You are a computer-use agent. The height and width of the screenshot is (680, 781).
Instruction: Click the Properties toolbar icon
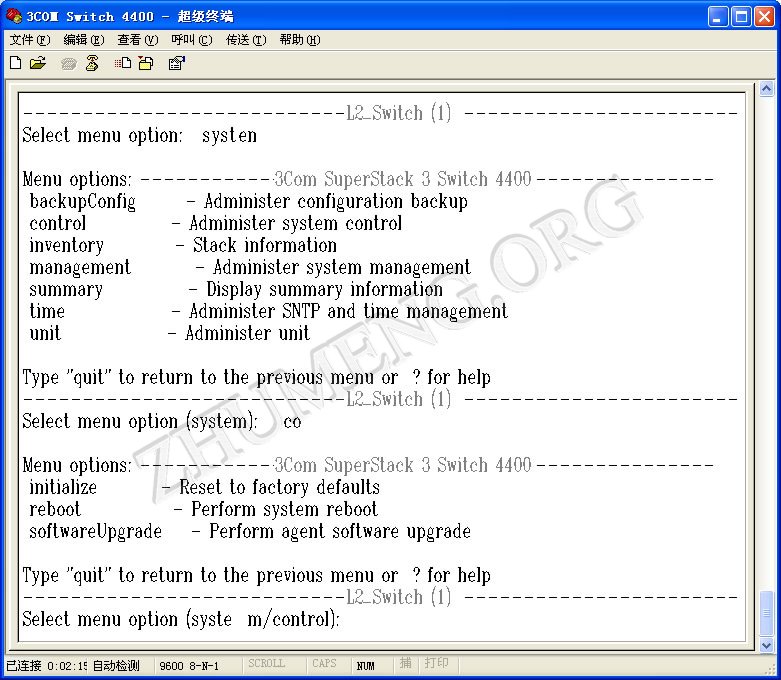(176, 63)
